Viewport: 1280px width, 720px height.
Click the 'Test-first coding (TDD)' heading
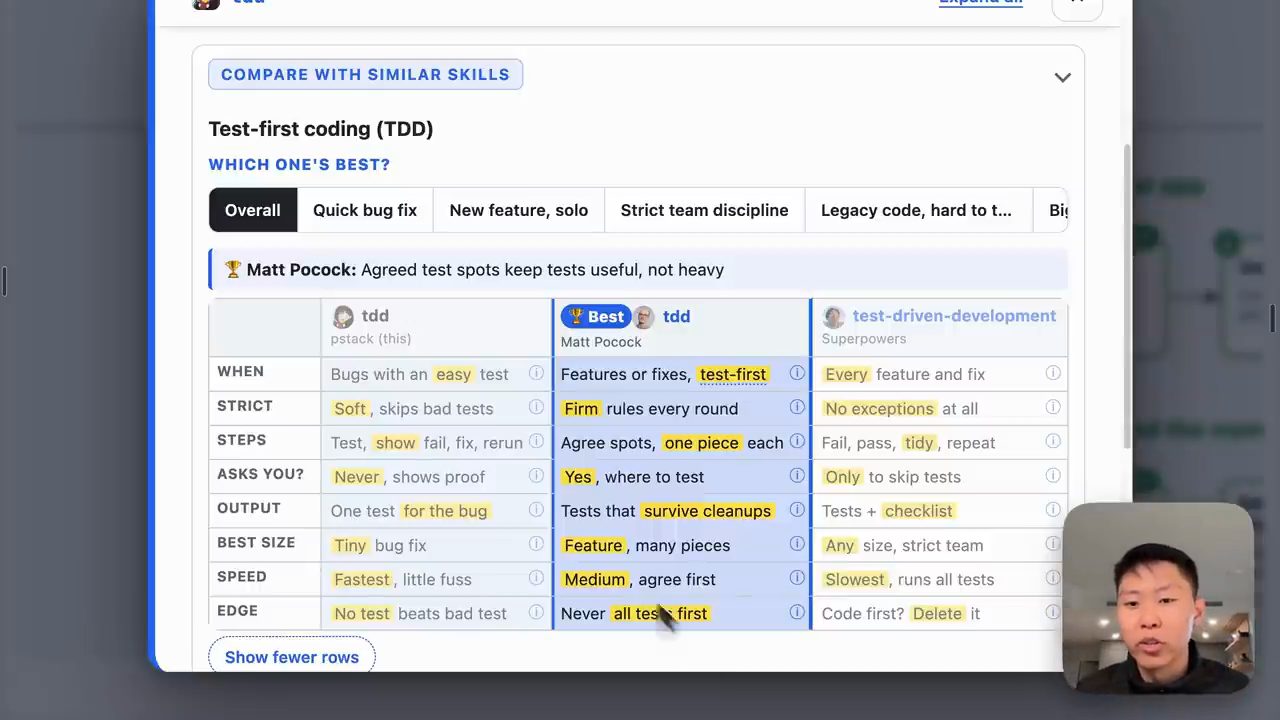coord(321,129)
